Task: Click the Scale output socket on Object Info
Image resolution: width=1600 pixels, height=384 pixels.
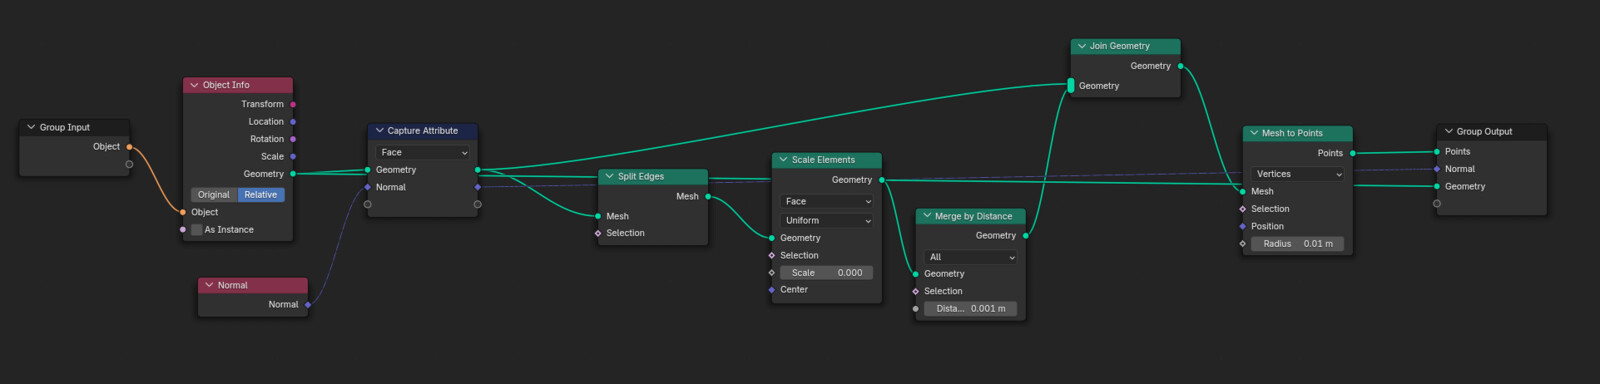Action: pyautogui.click(x=293, y=157)
